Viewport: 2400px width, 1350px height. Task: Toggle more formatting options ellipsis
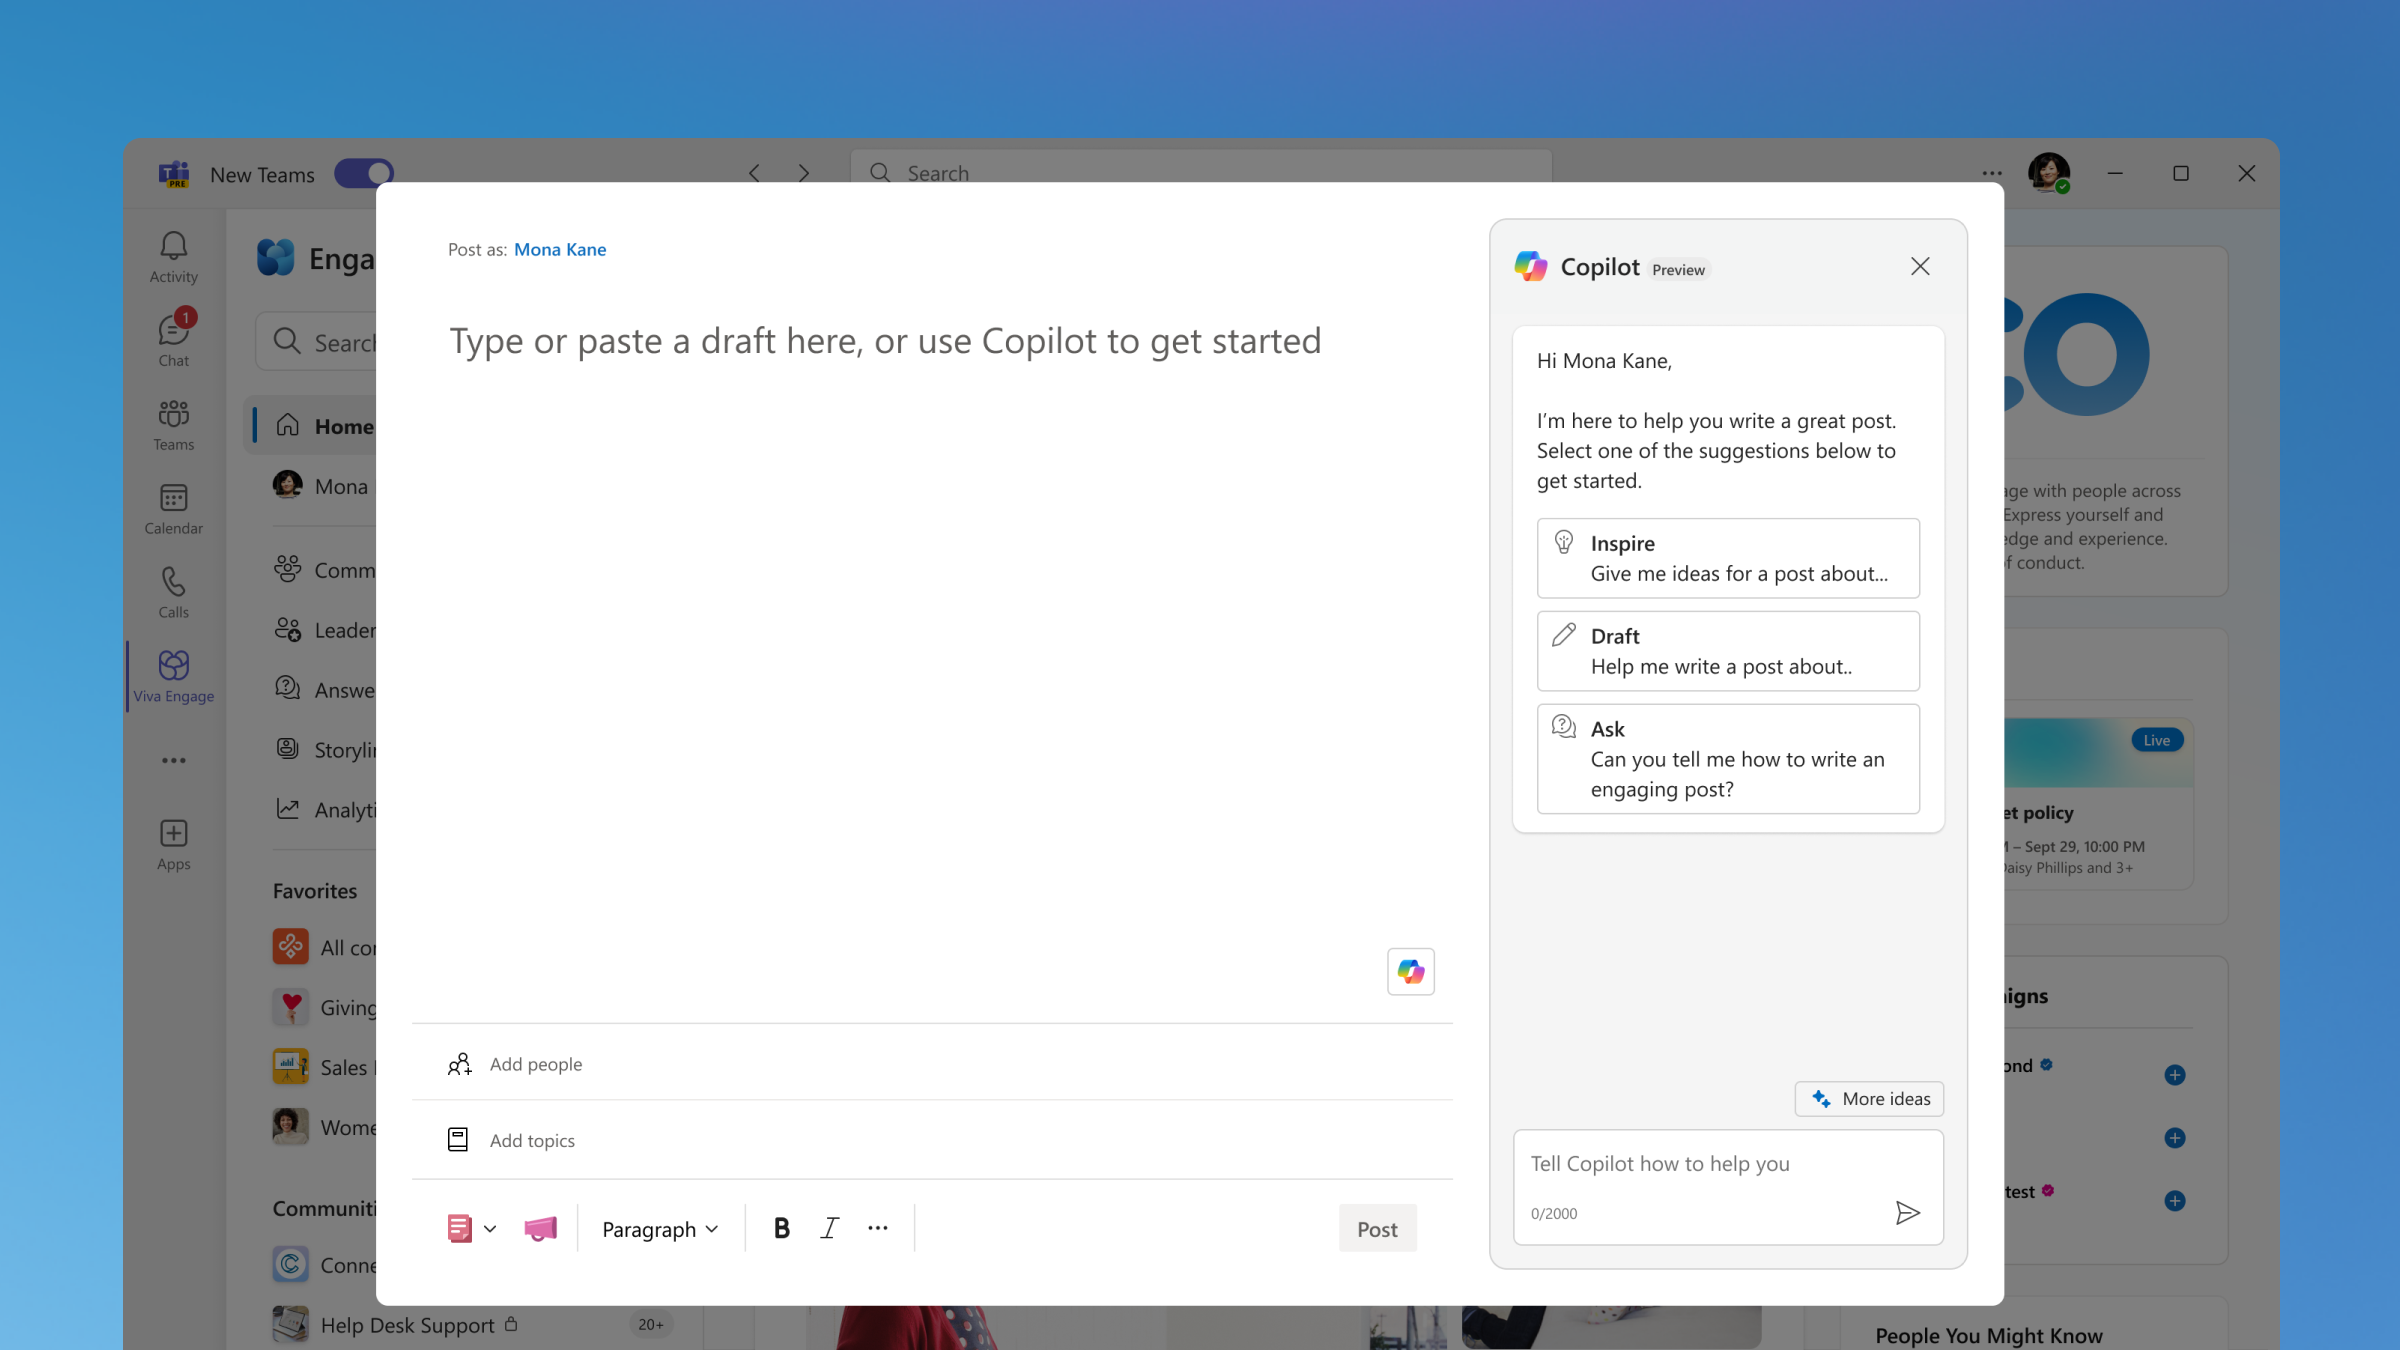tap(879, 1228)
